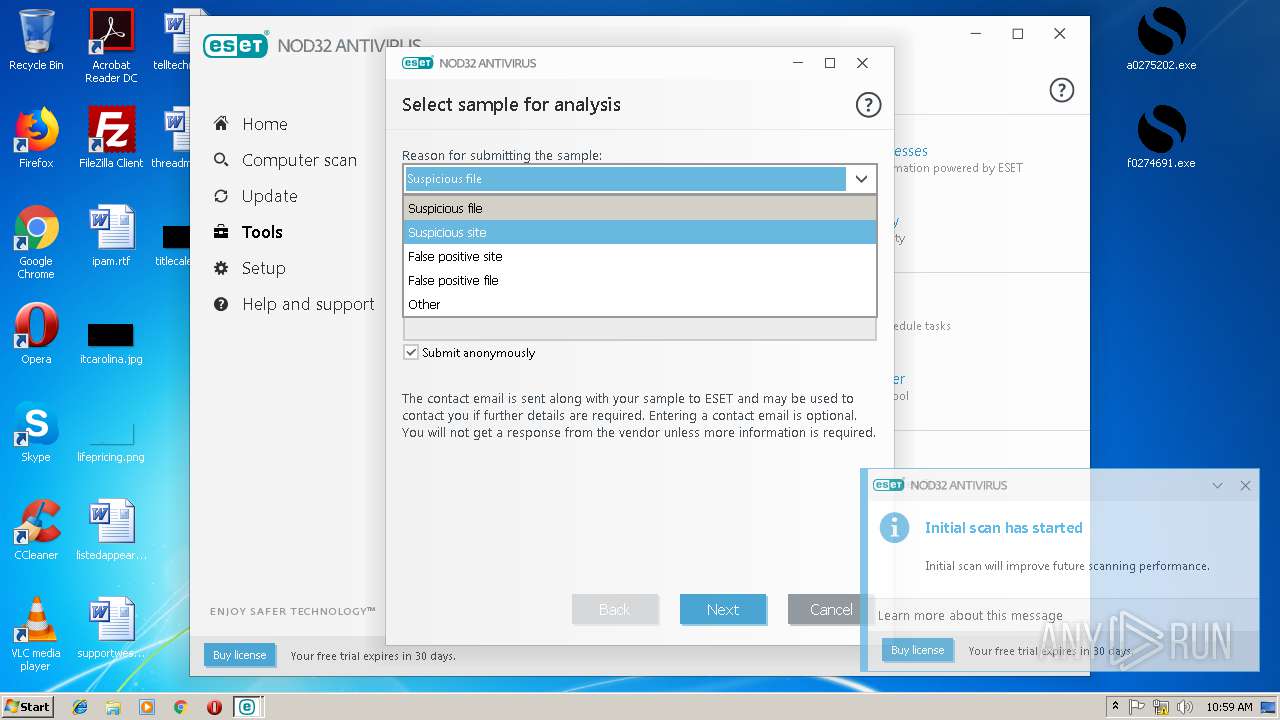
Task: Click Buy license in notification popup
Action: (917, 650)
